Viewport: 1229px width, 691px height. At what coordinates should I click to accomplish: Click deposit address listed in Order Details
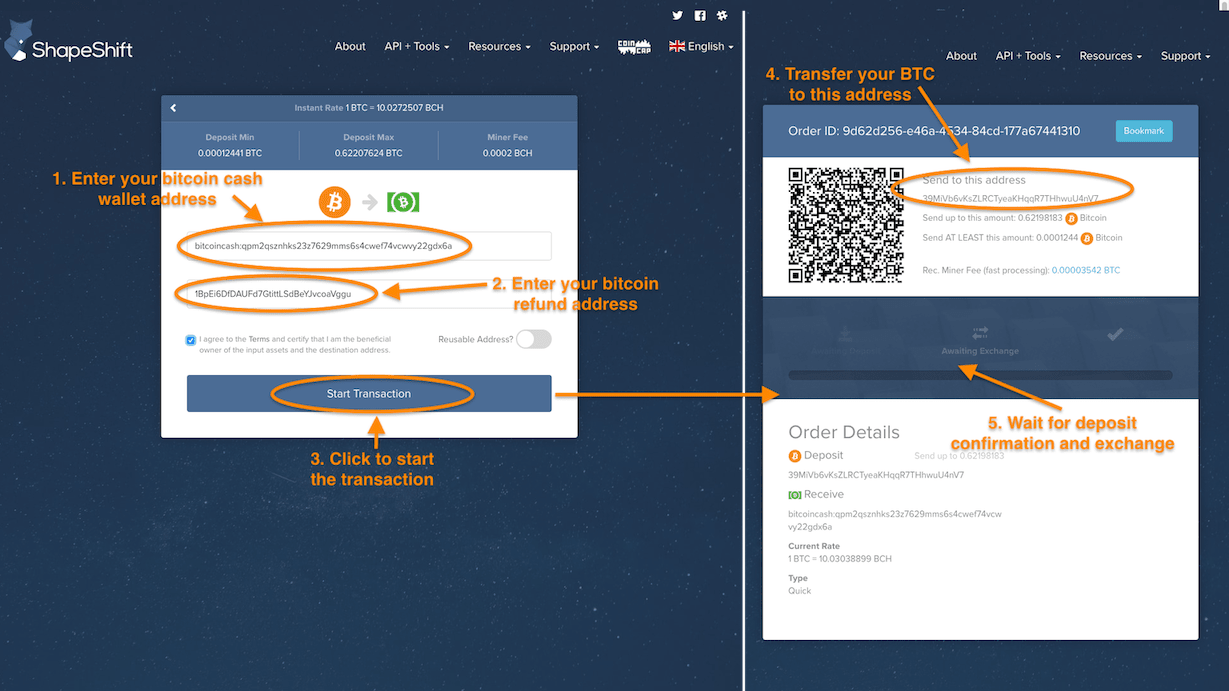click(876, 475)
